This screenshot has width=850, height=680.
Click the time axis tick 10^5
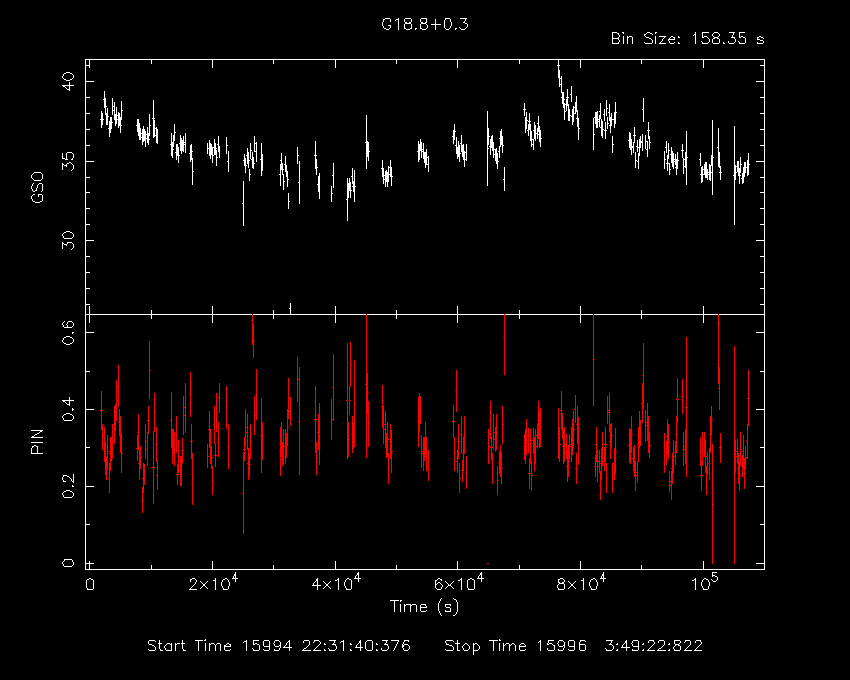tap(704, 583)
